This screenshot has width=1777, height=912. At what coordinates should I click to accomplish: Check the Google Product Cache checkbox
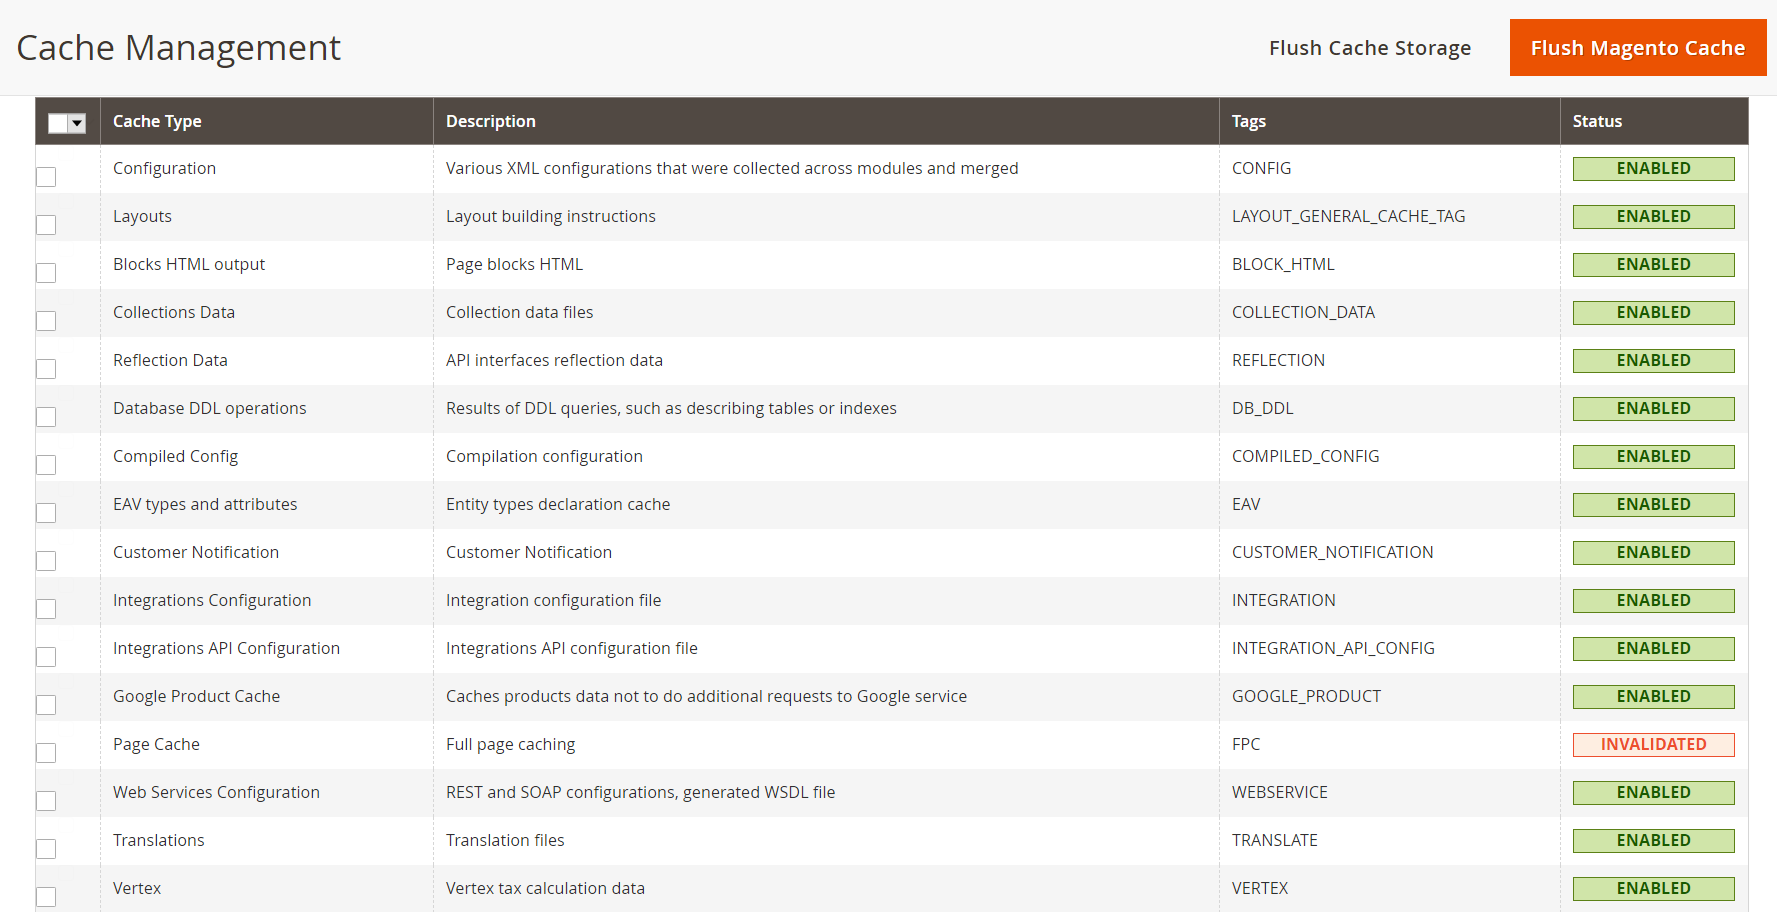click(x=46, y=705)
